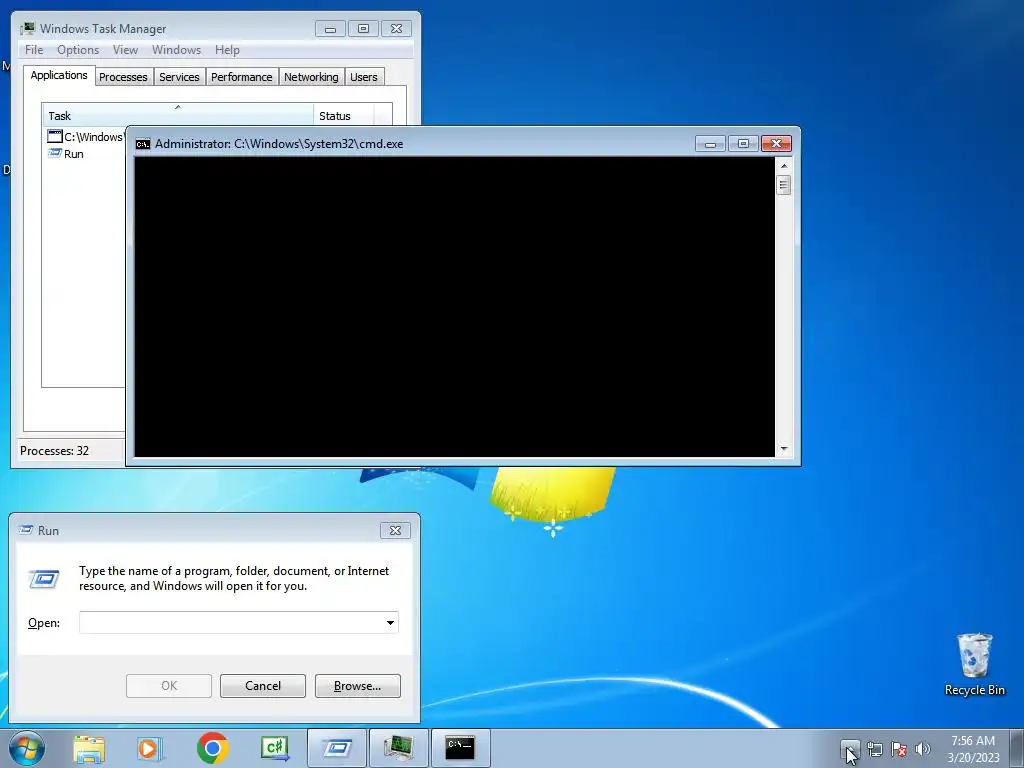Open the Windows Start menu orb
This screenshot has height=768, width=1024.
pyautogui.click(x=27, y=748)
